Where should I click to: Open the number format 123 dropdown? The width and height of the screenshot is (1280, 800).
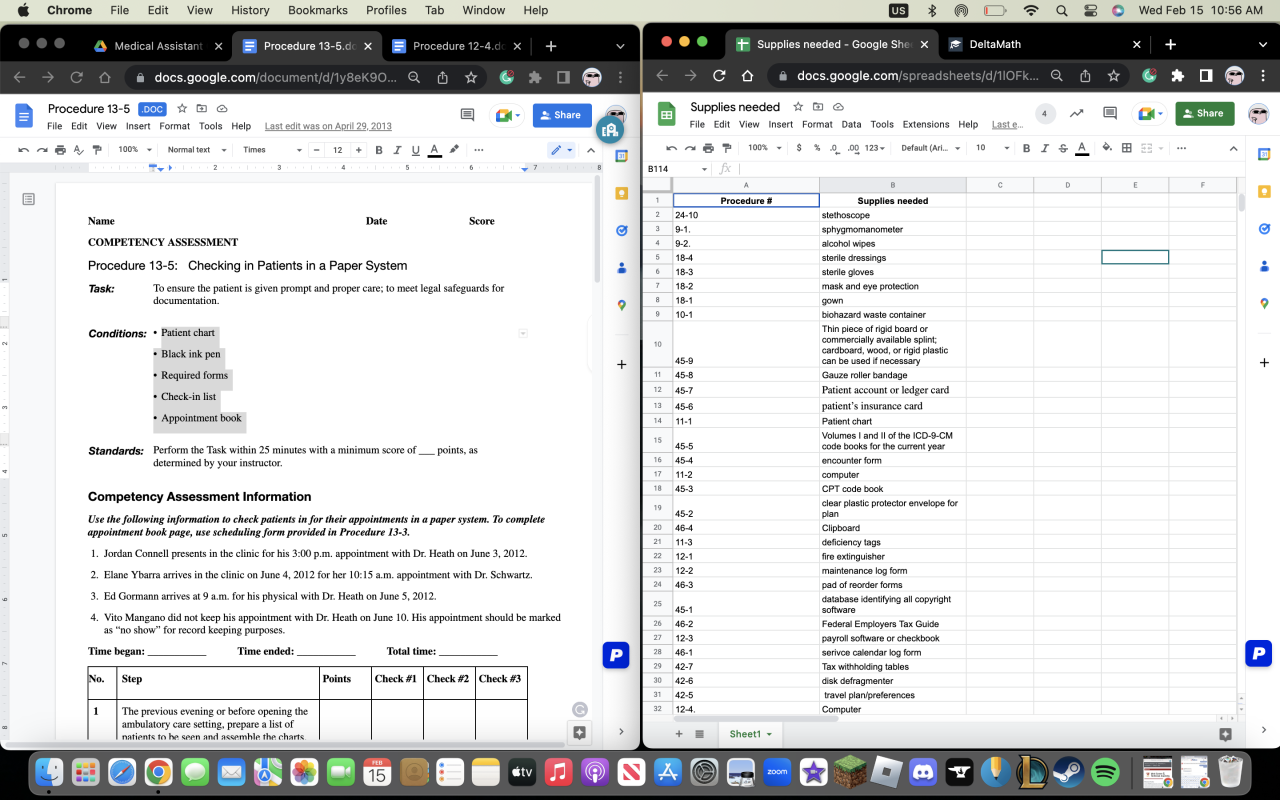(x=875, y=148)
